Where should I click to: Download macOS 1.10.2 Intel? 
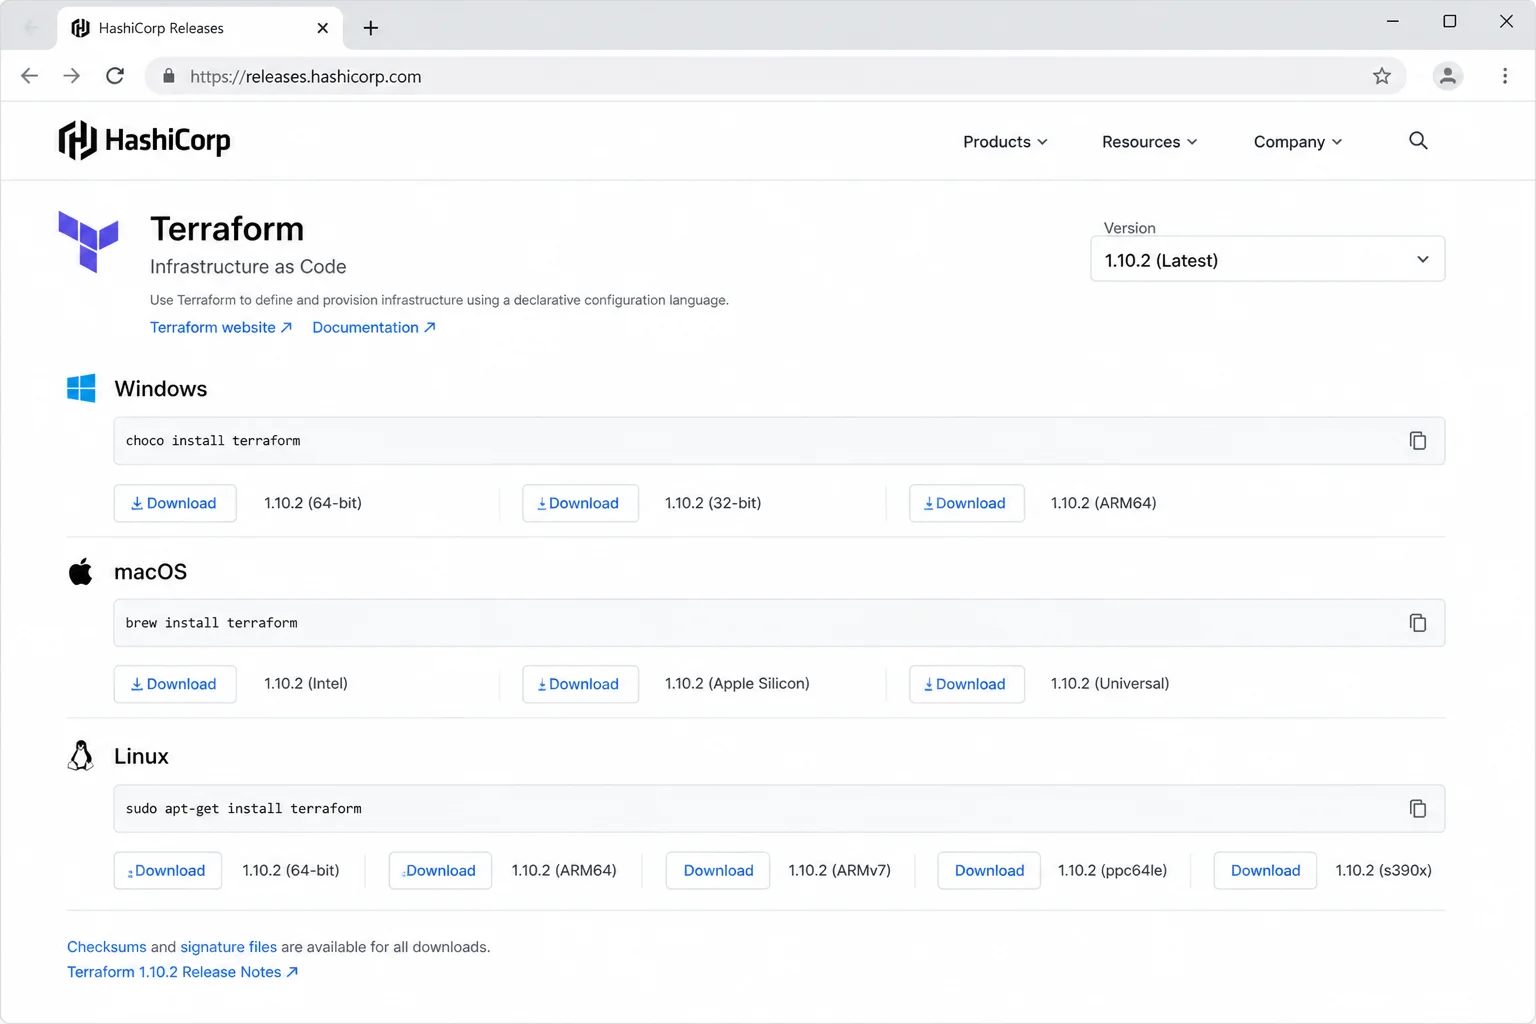click(175, 684)
